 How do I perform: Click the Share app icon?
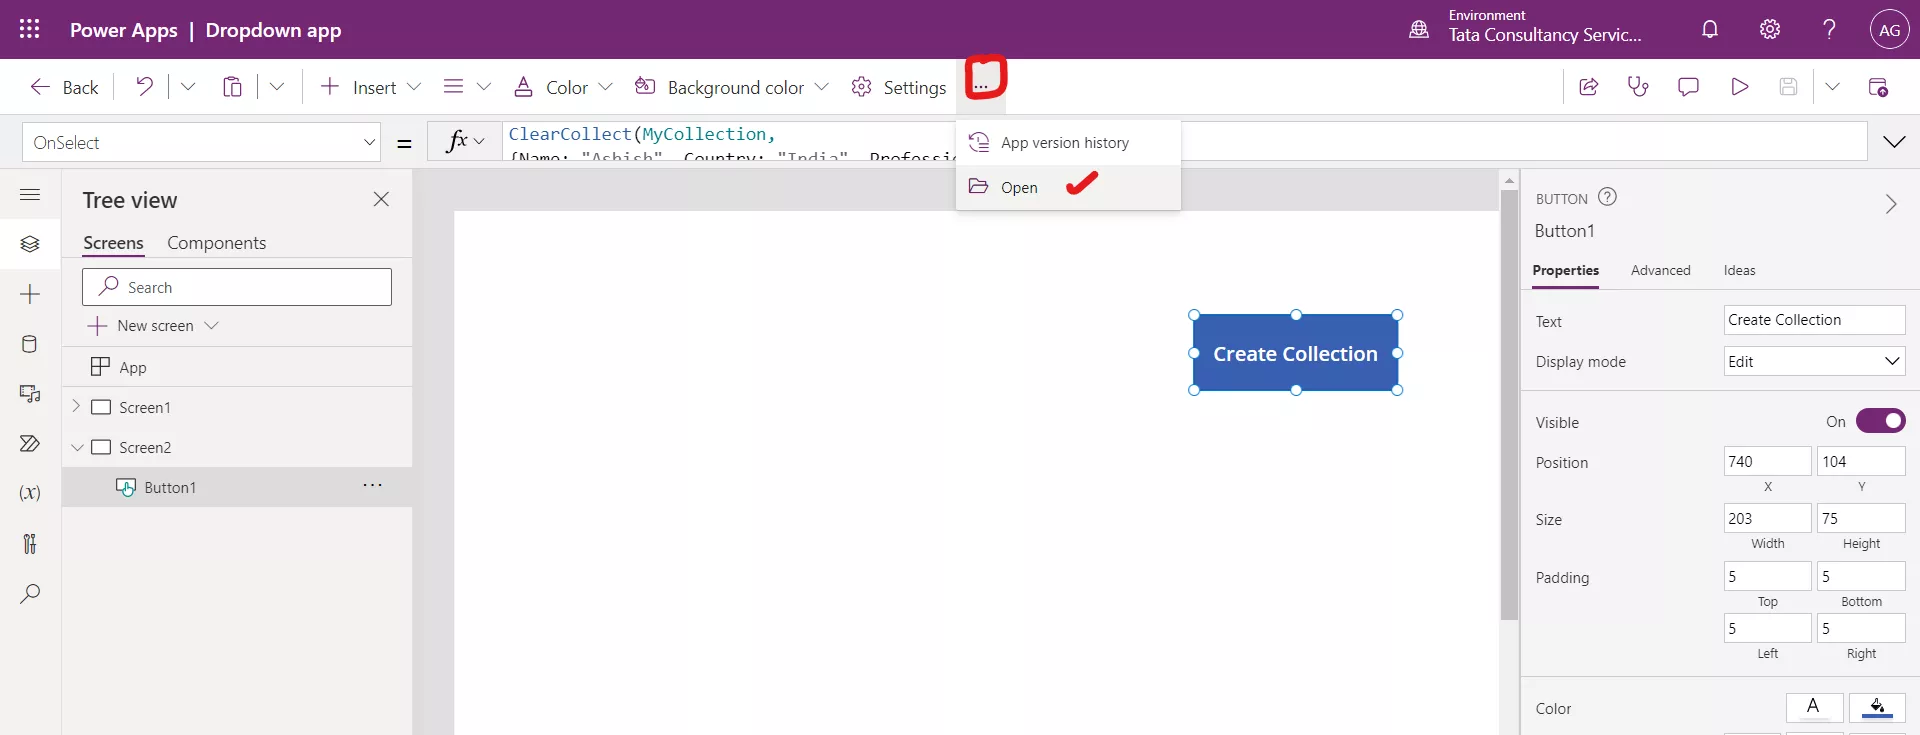click(1588, 87)
